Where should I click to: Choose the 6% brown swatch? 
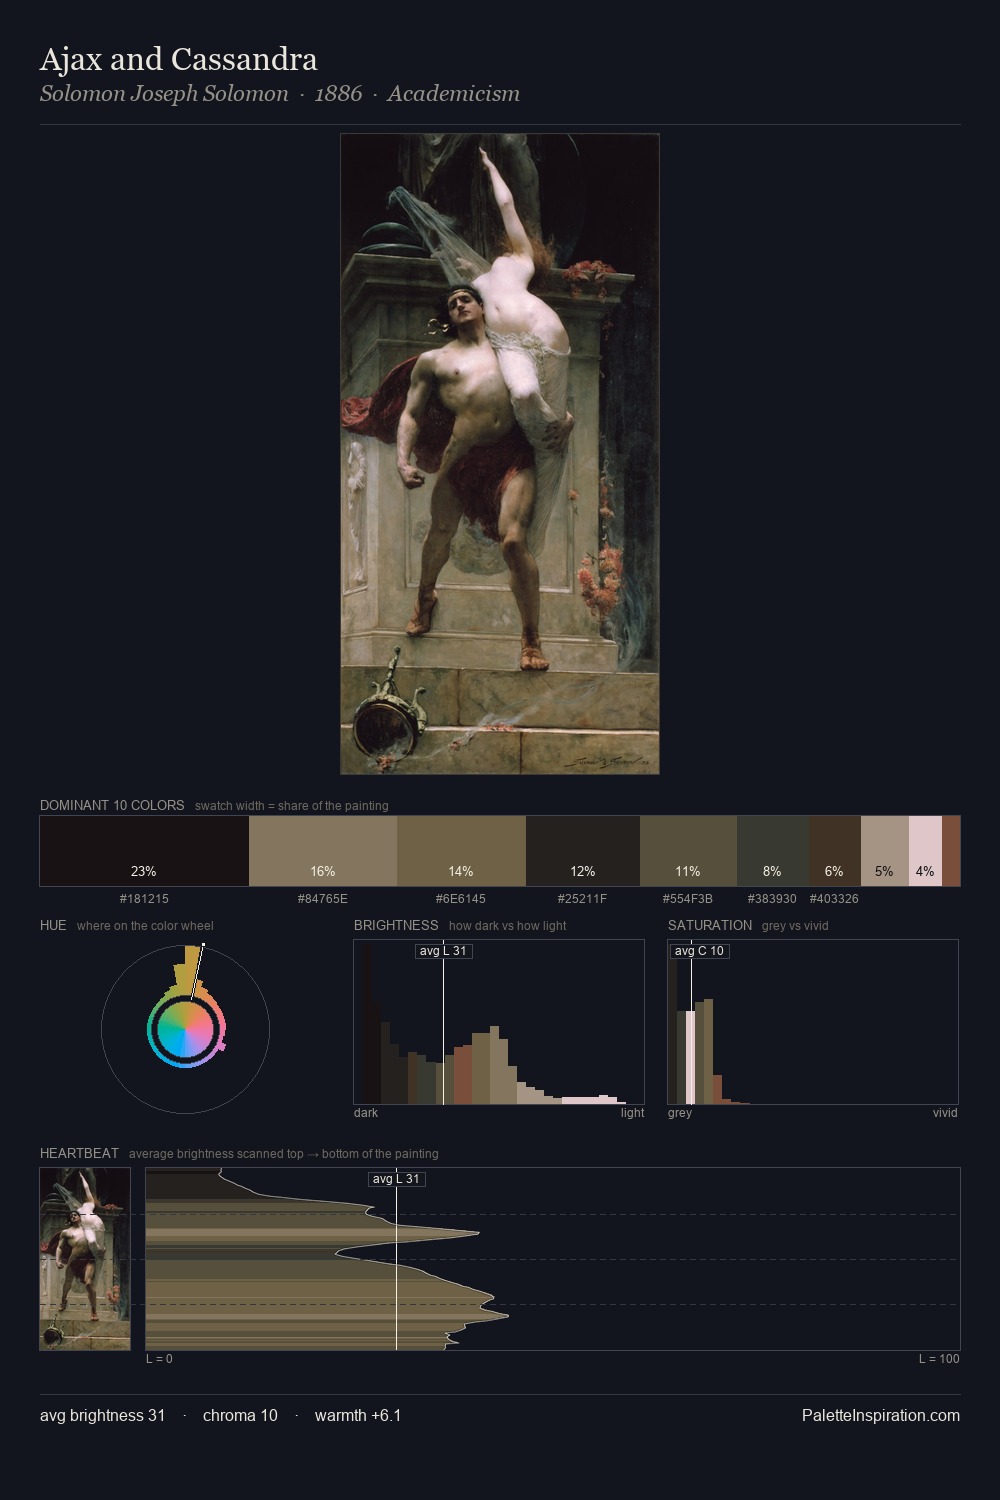[835, 851]
